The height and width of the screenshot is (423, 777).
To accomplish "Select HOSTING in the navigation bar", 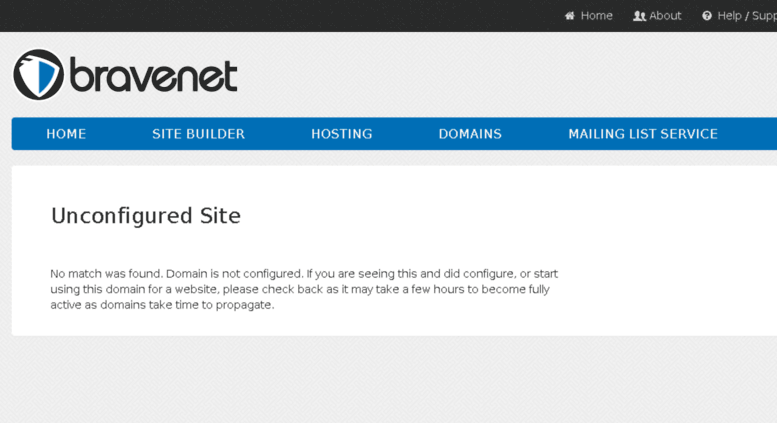I will pyautogui.click(x=341, y=134).
